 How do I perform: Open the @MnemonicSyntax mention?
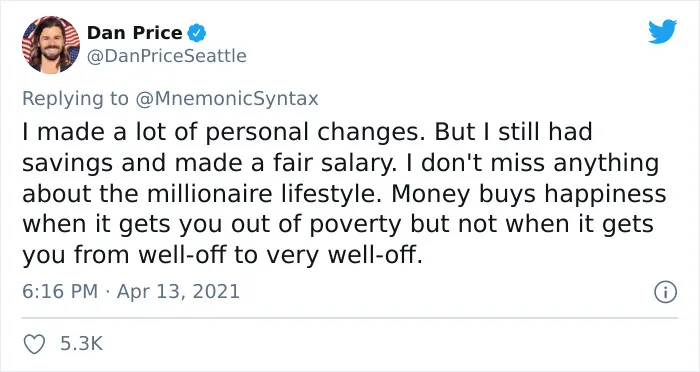pos(227,99)
